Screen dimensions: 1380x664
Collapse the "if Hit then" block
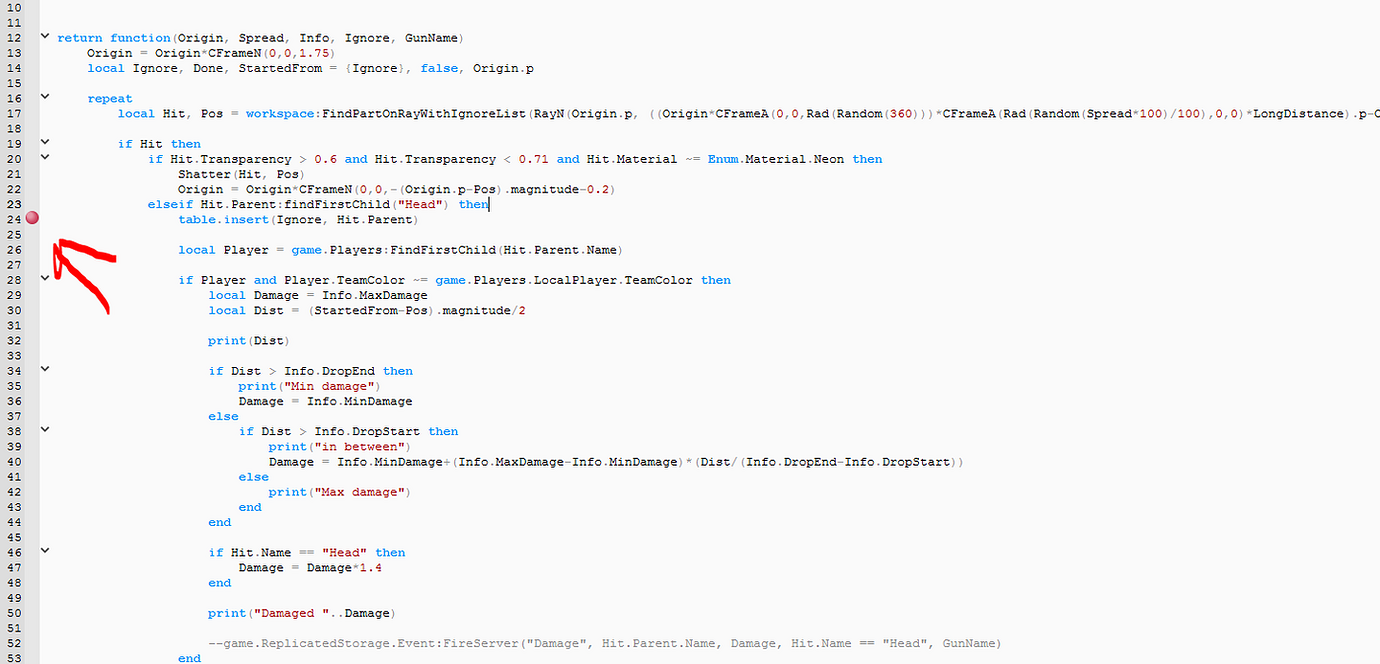(x=44, y=143)
